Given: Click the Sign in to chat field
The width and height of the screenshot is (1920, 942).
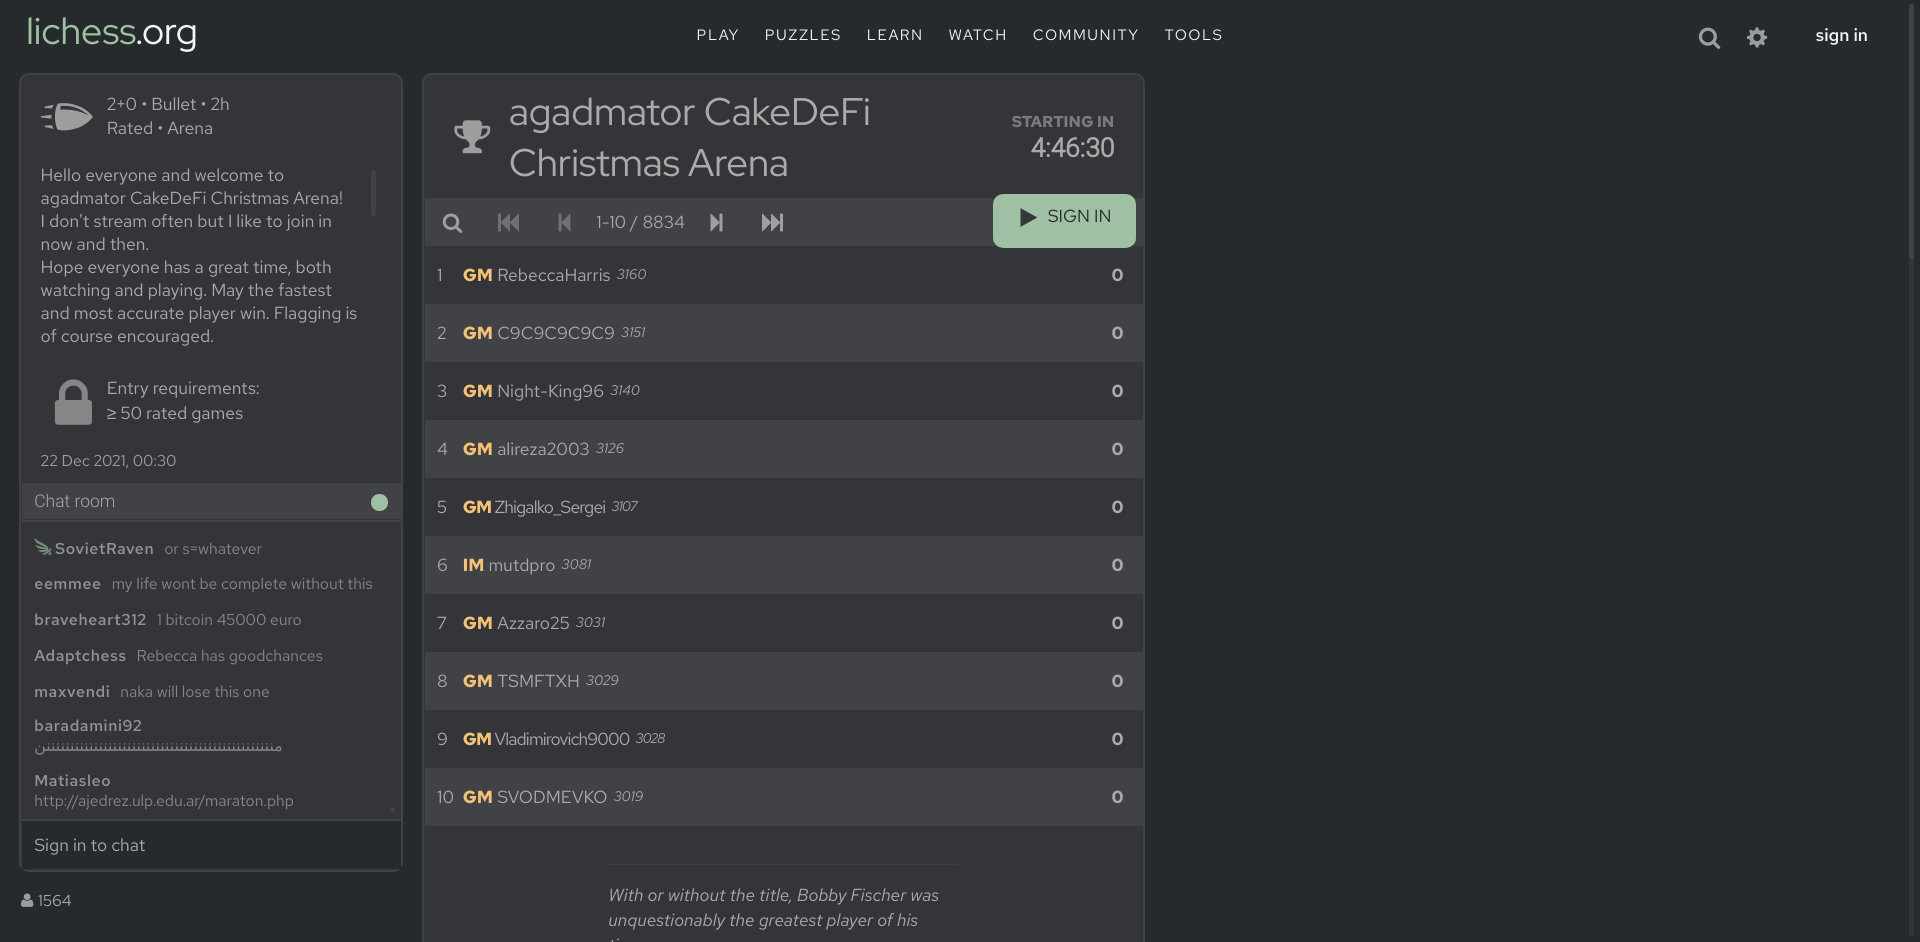Looking at the screenshot, I should tap(211, 845).
